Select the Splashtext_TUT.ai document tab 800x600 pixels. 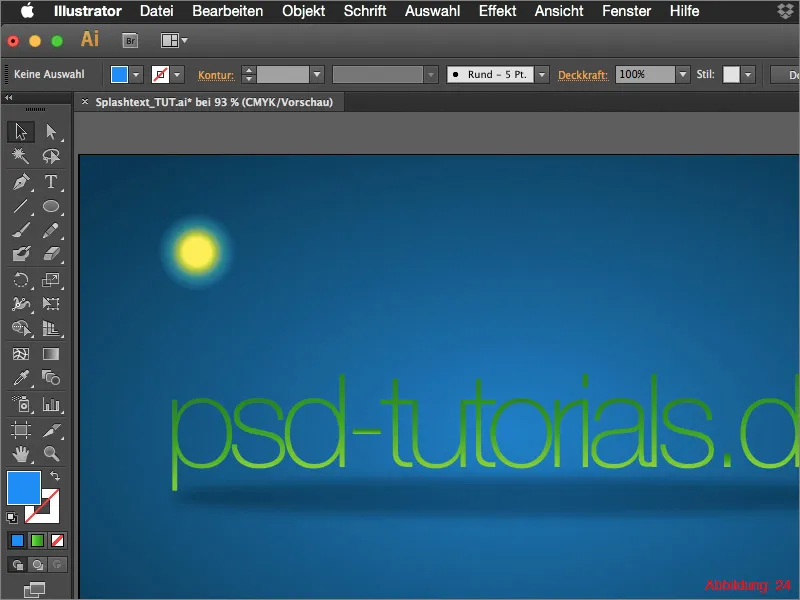click(214, 102)
